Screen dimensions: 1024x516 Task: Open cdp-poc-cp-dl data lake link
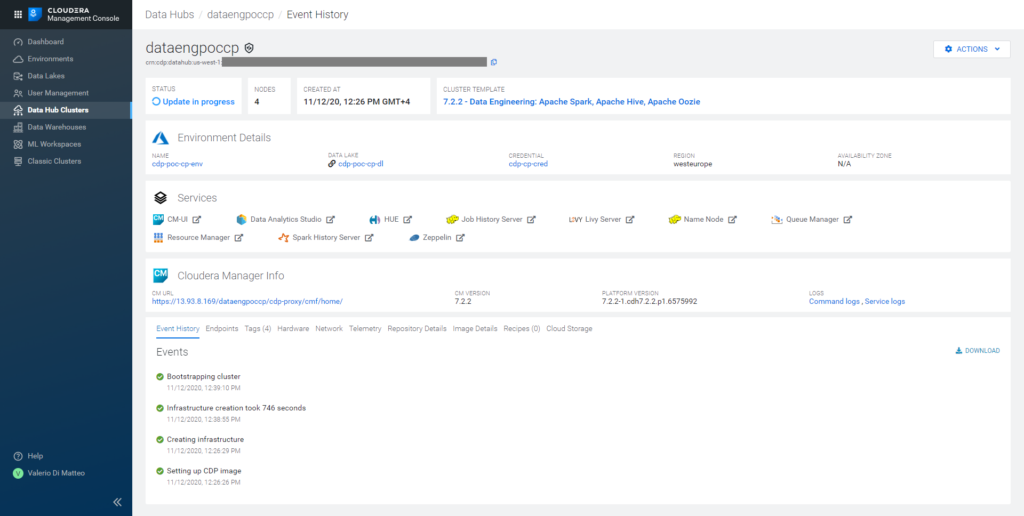360,164
